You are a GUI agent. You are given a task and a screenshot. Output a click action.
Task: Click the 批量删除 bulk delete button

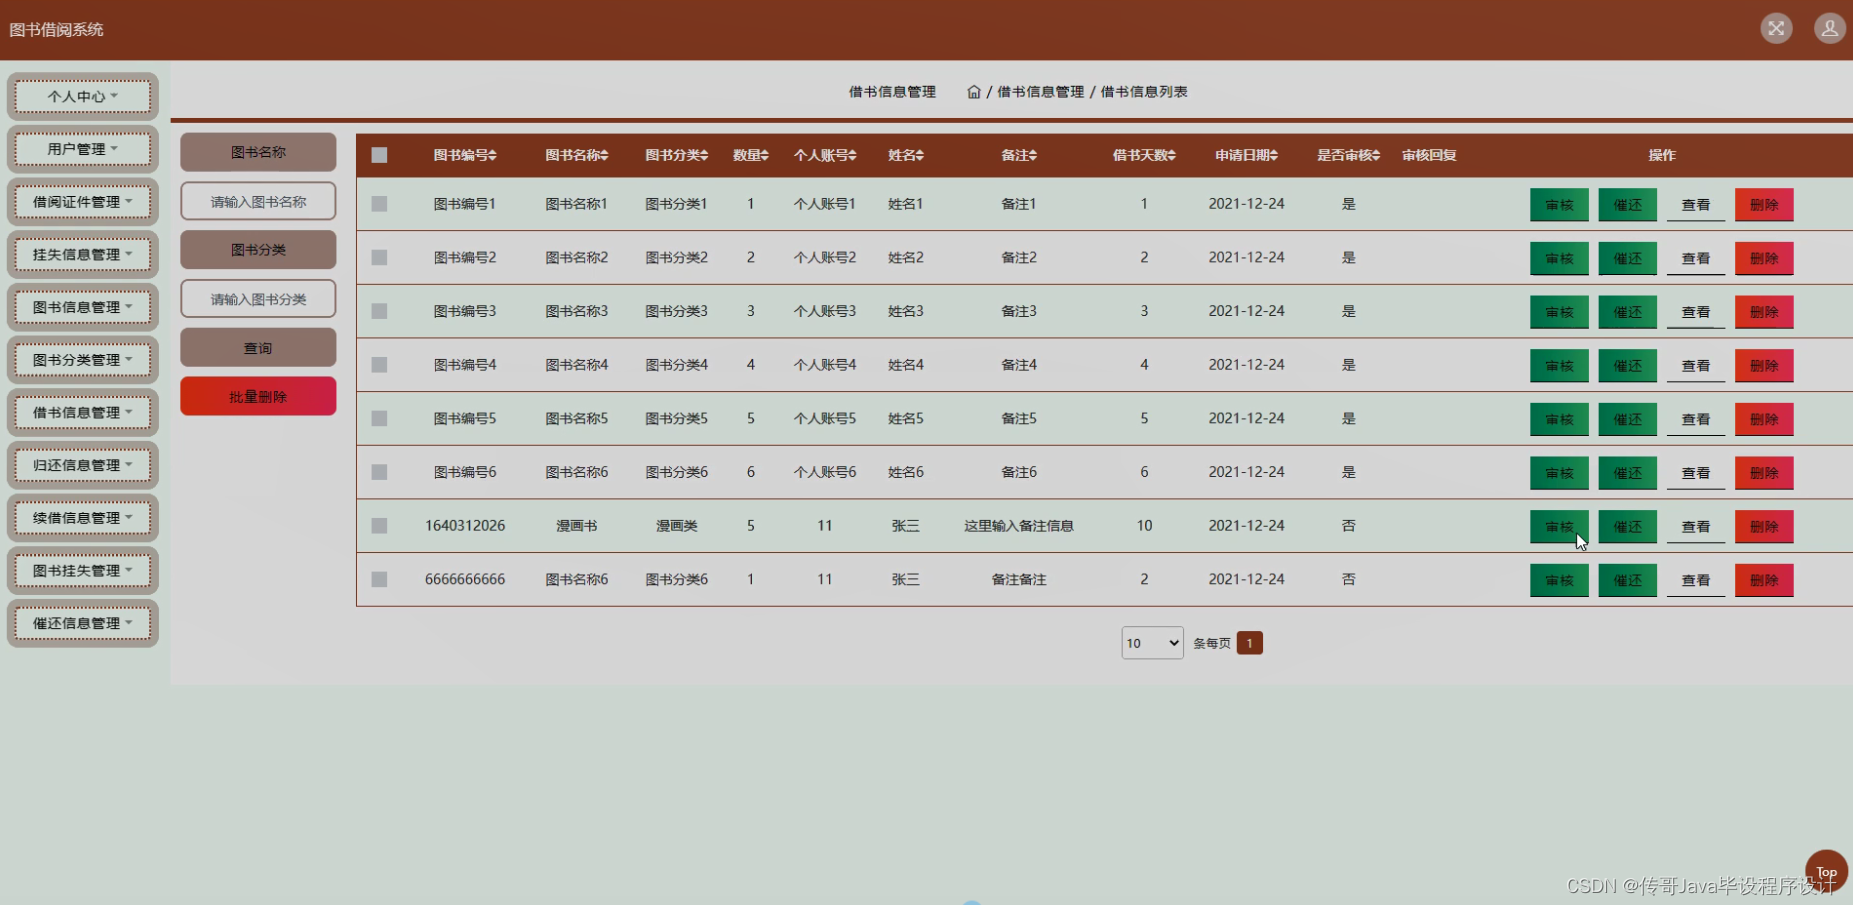(257, 396)
